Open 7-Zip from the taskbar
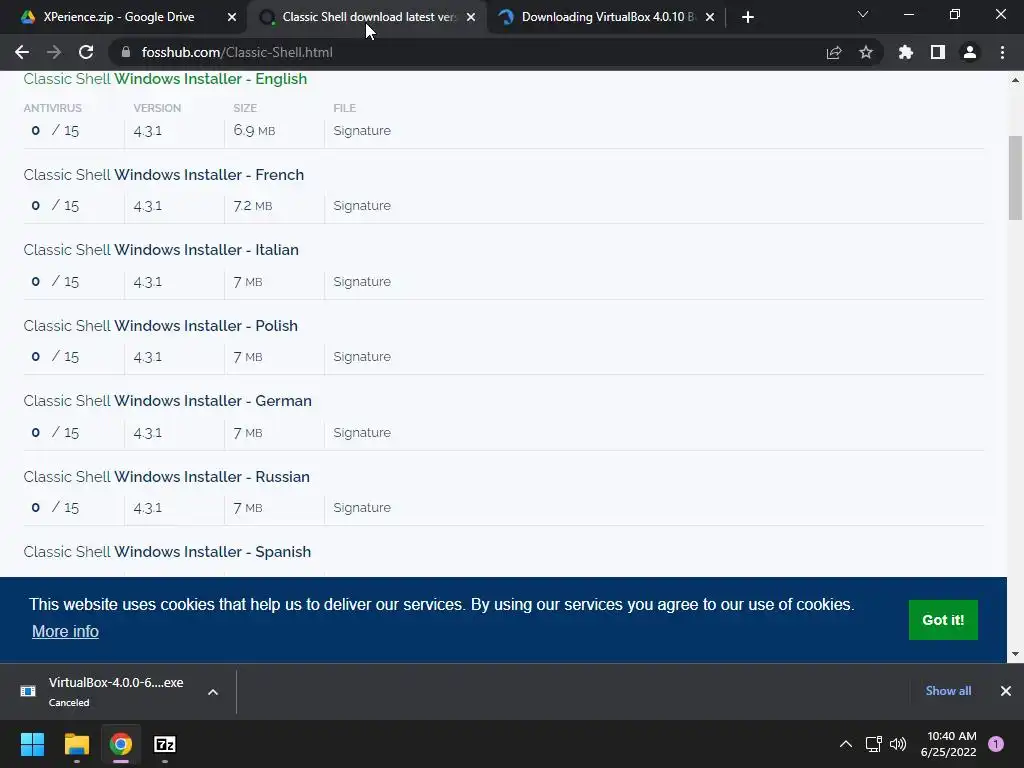The width and height of the screenshot is (1024, 768). (165, 744)
